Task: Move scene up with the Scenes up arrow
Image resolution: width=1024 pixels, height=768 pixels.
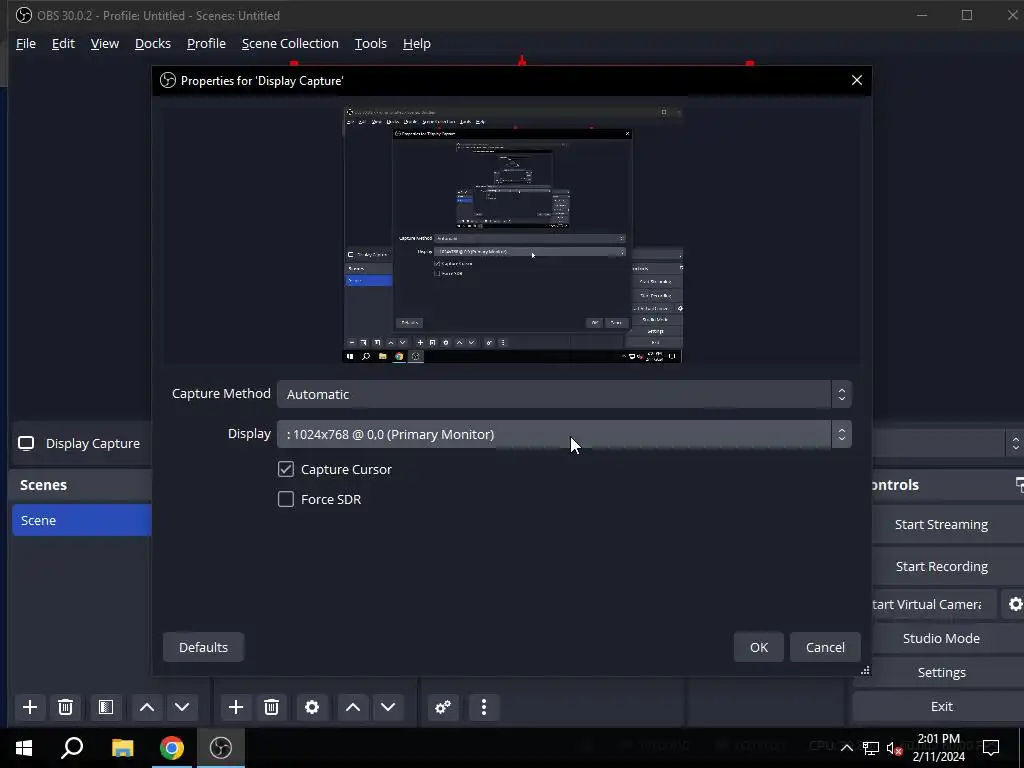Action: [x=147, y=707]
